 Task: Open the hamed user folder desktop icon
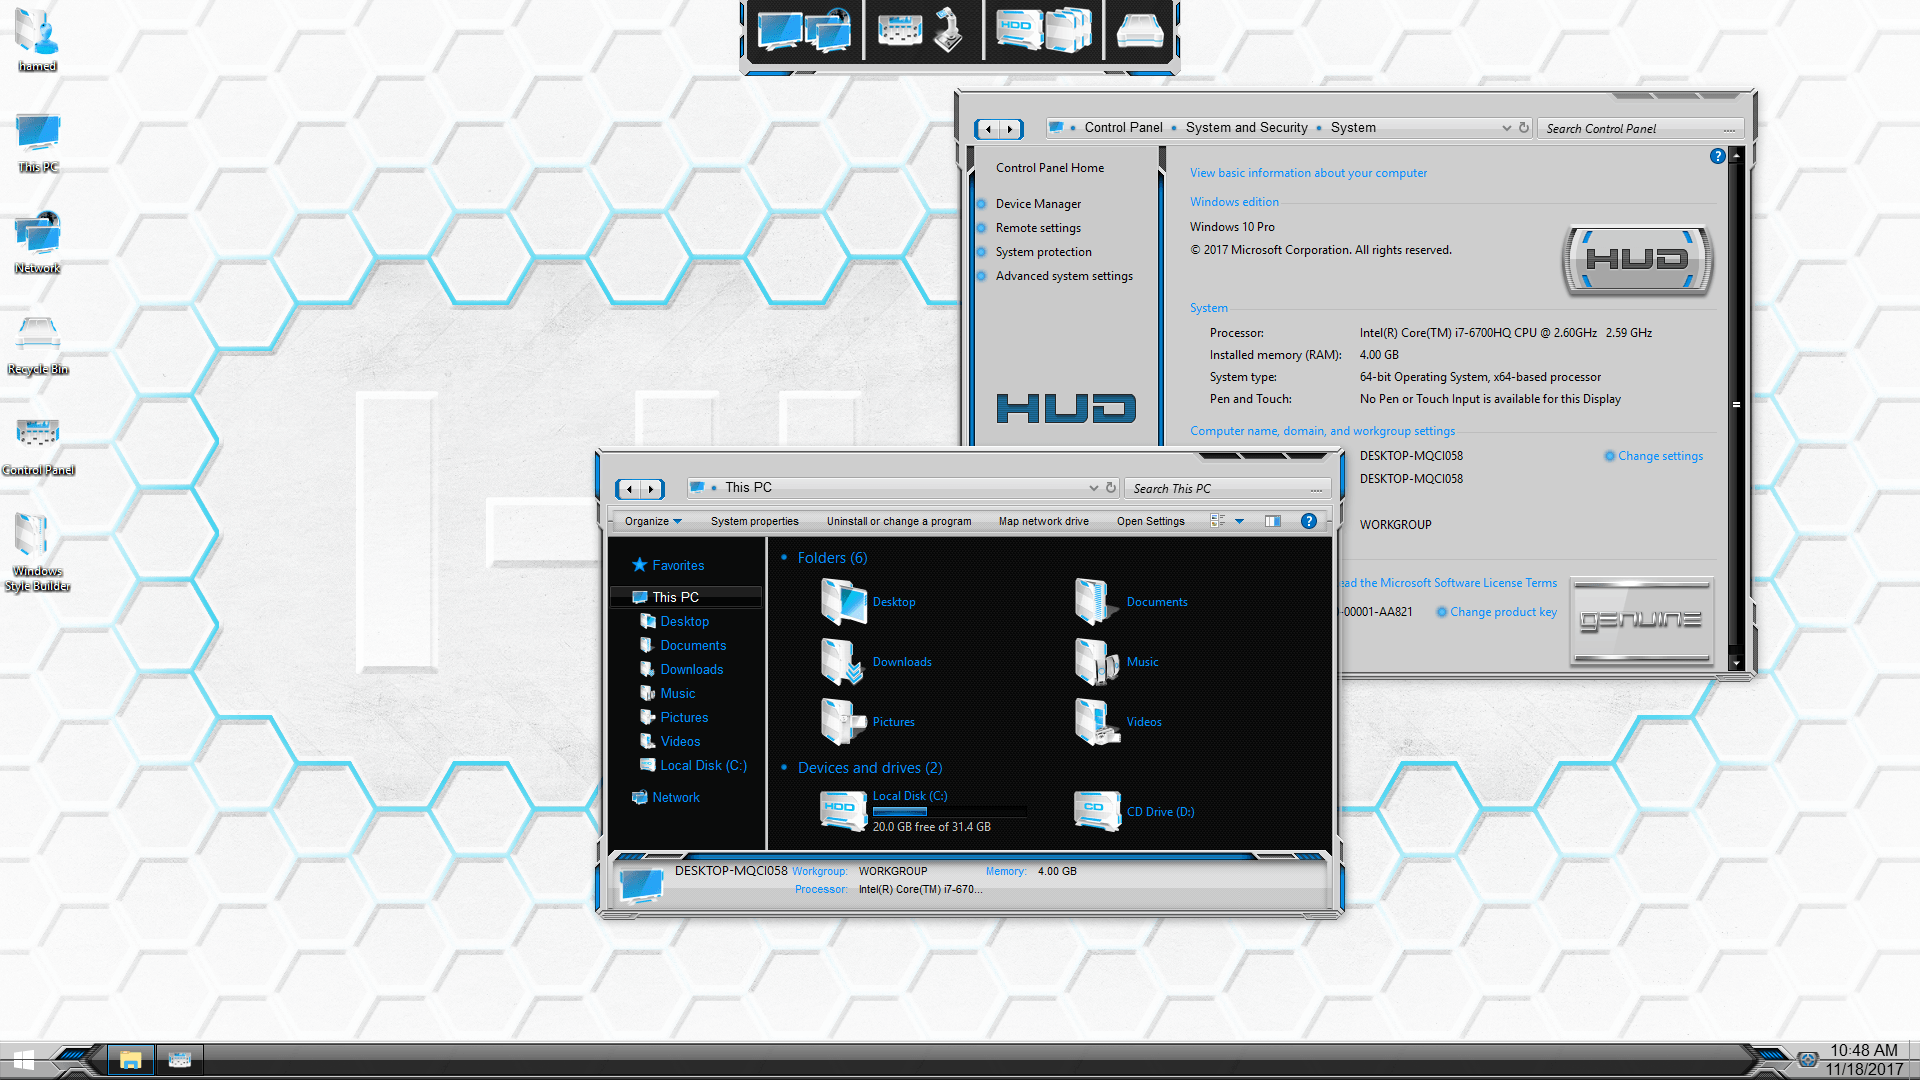[x=37, y=40]
